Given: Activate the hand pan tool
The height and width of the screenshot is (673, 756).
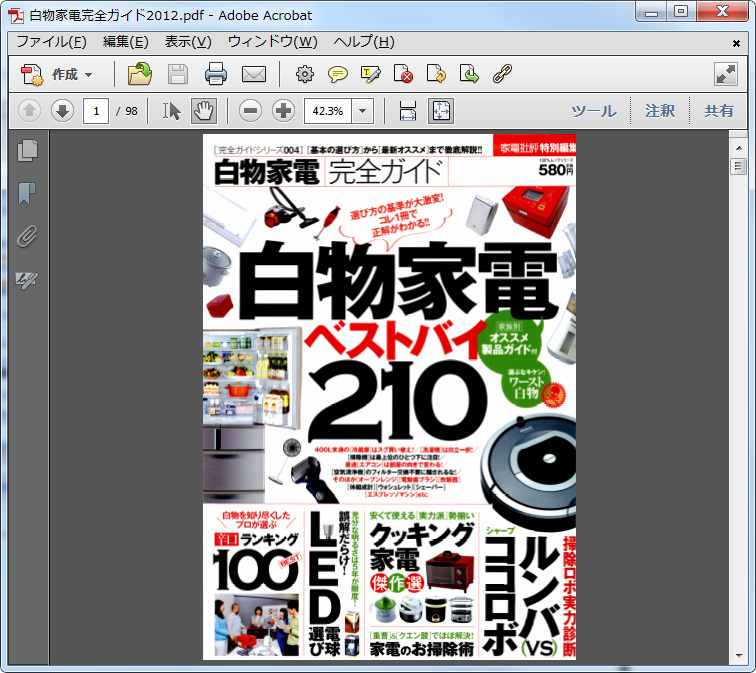Looking at the screenshot, I should point(203,111).
